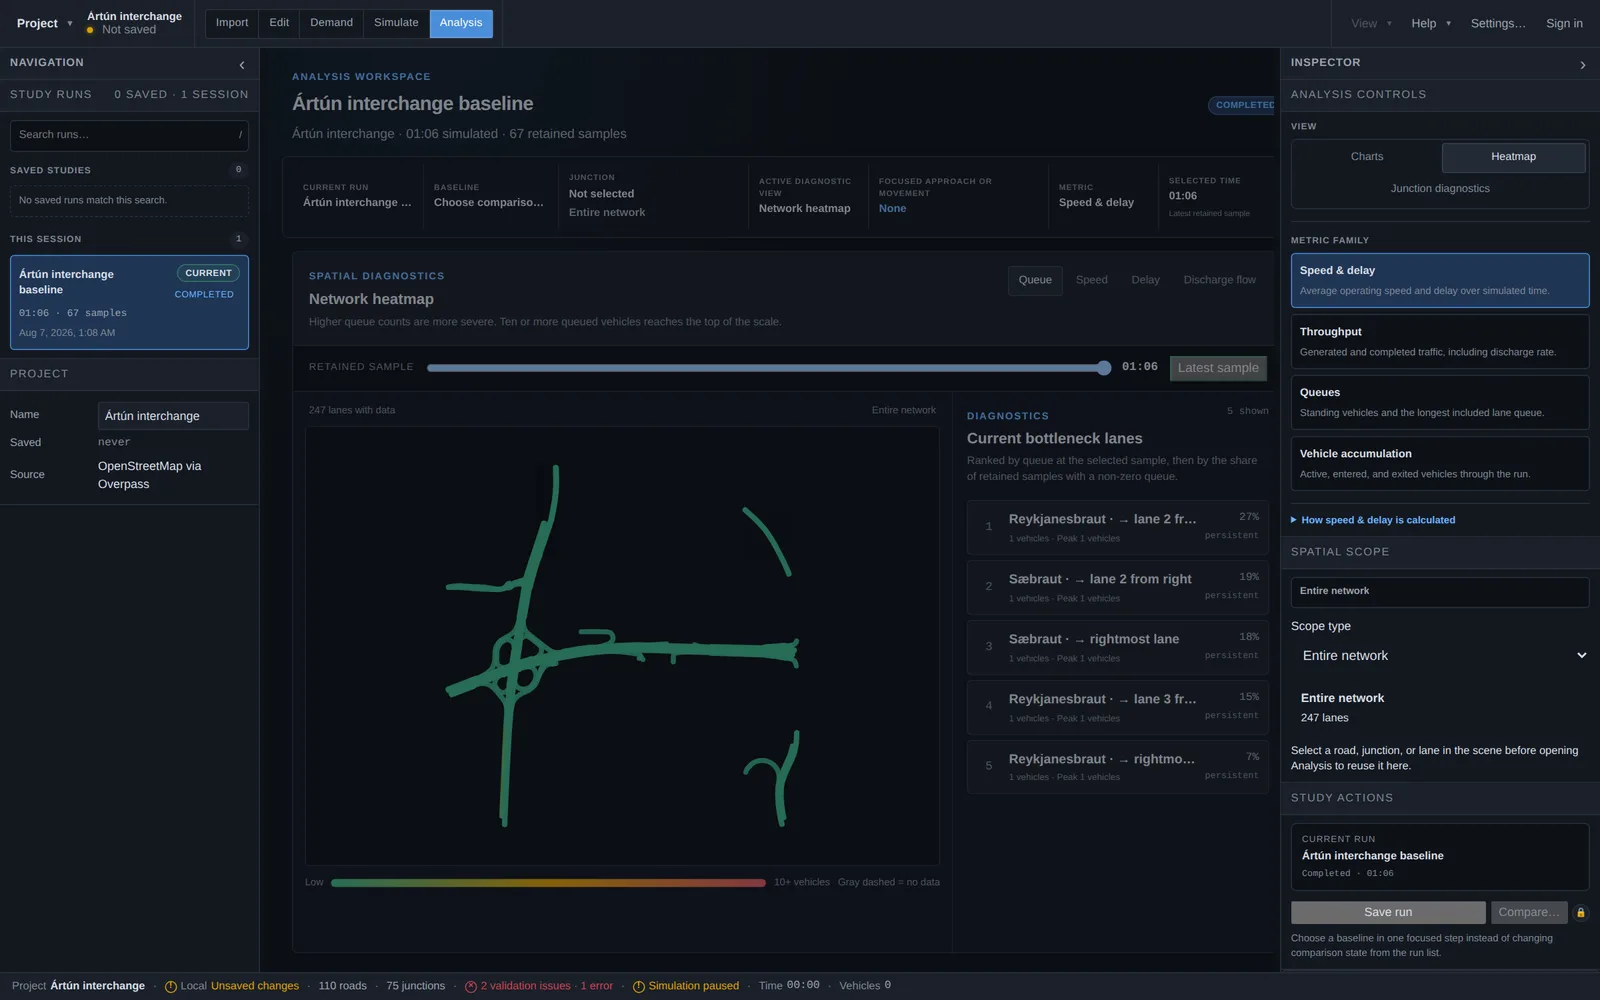The image size is (1600, 1000).
Task: Click the retained sample slider handle
Action: pos(1104,368)
